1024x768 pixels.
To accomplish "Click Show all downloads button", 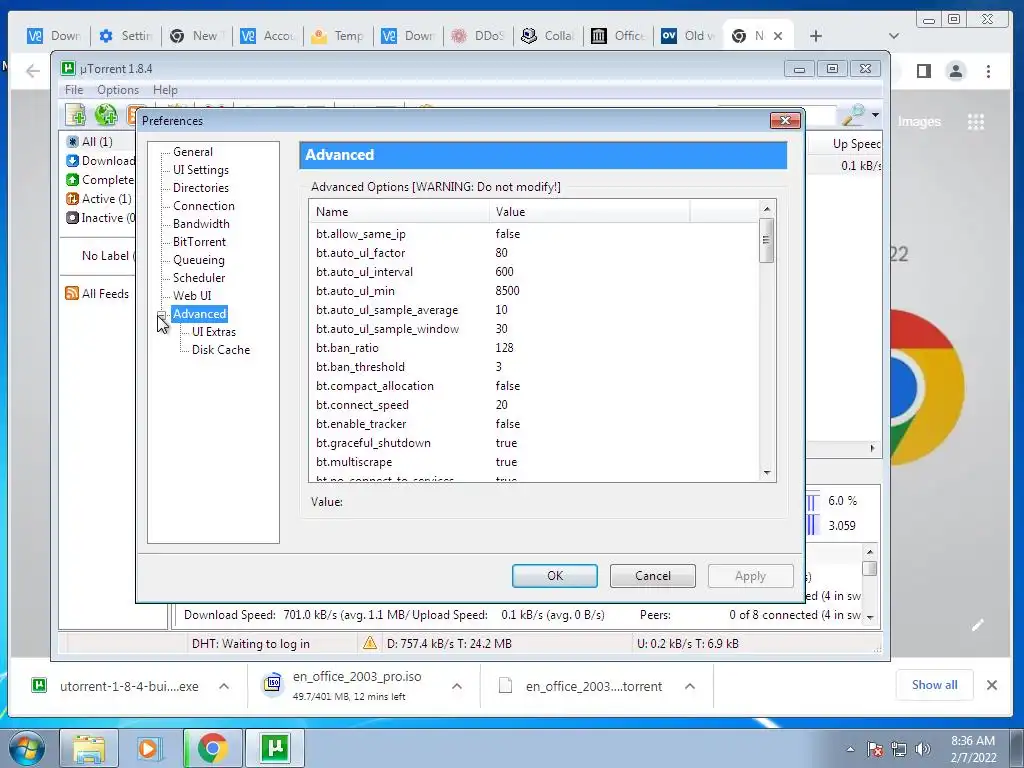I will tap(935, 685).
